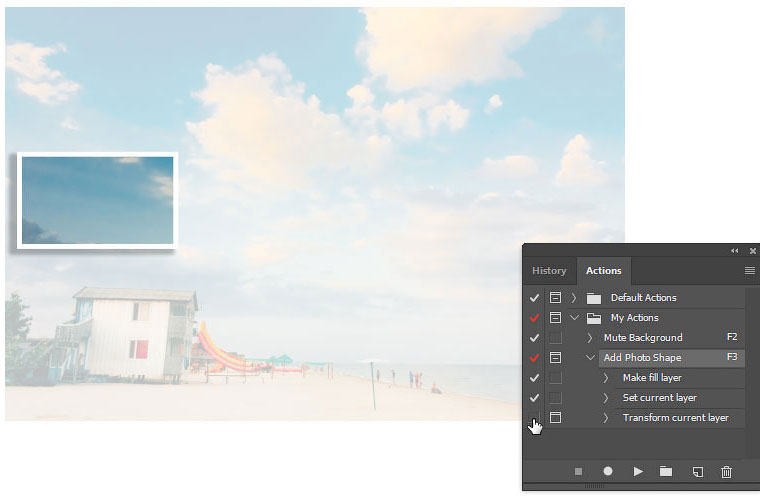Play the selected action

click(638, 471)
